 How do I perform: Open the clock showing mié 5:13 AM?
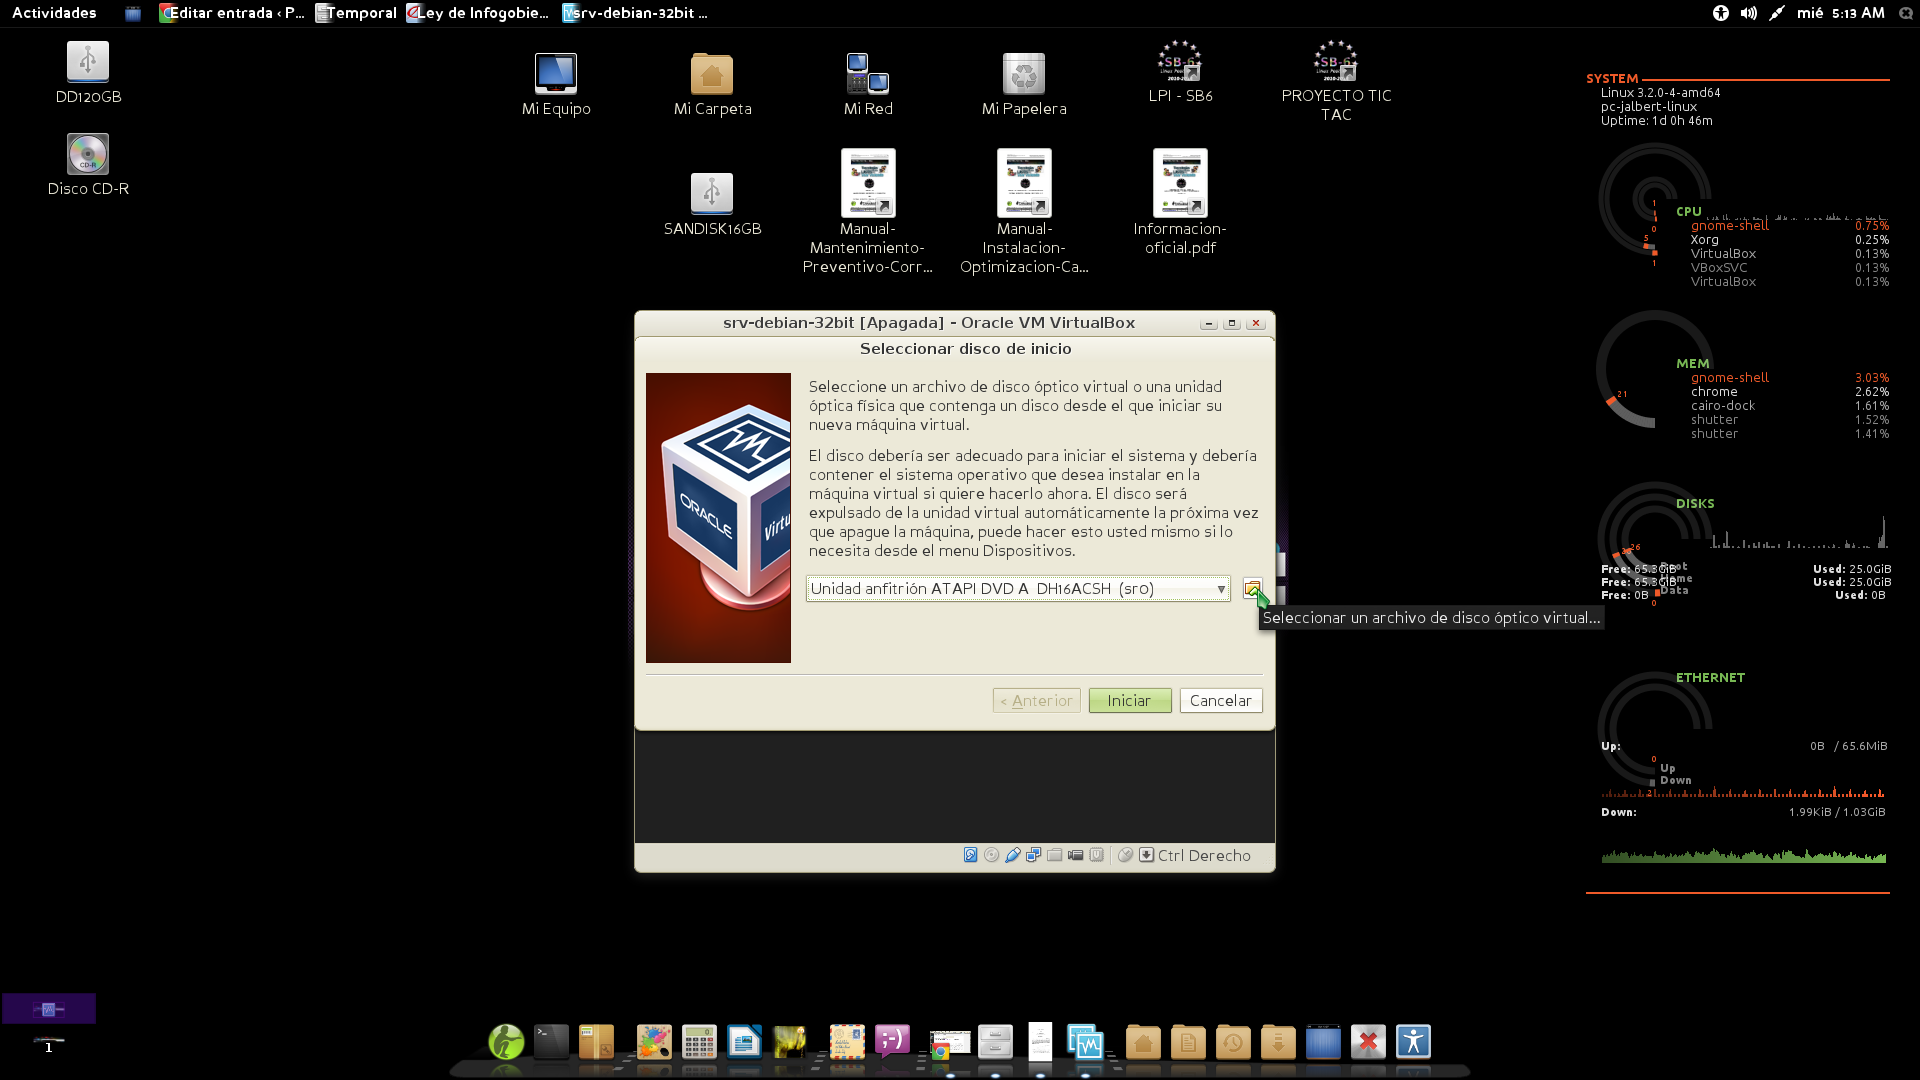click(x=1840, y=13)
